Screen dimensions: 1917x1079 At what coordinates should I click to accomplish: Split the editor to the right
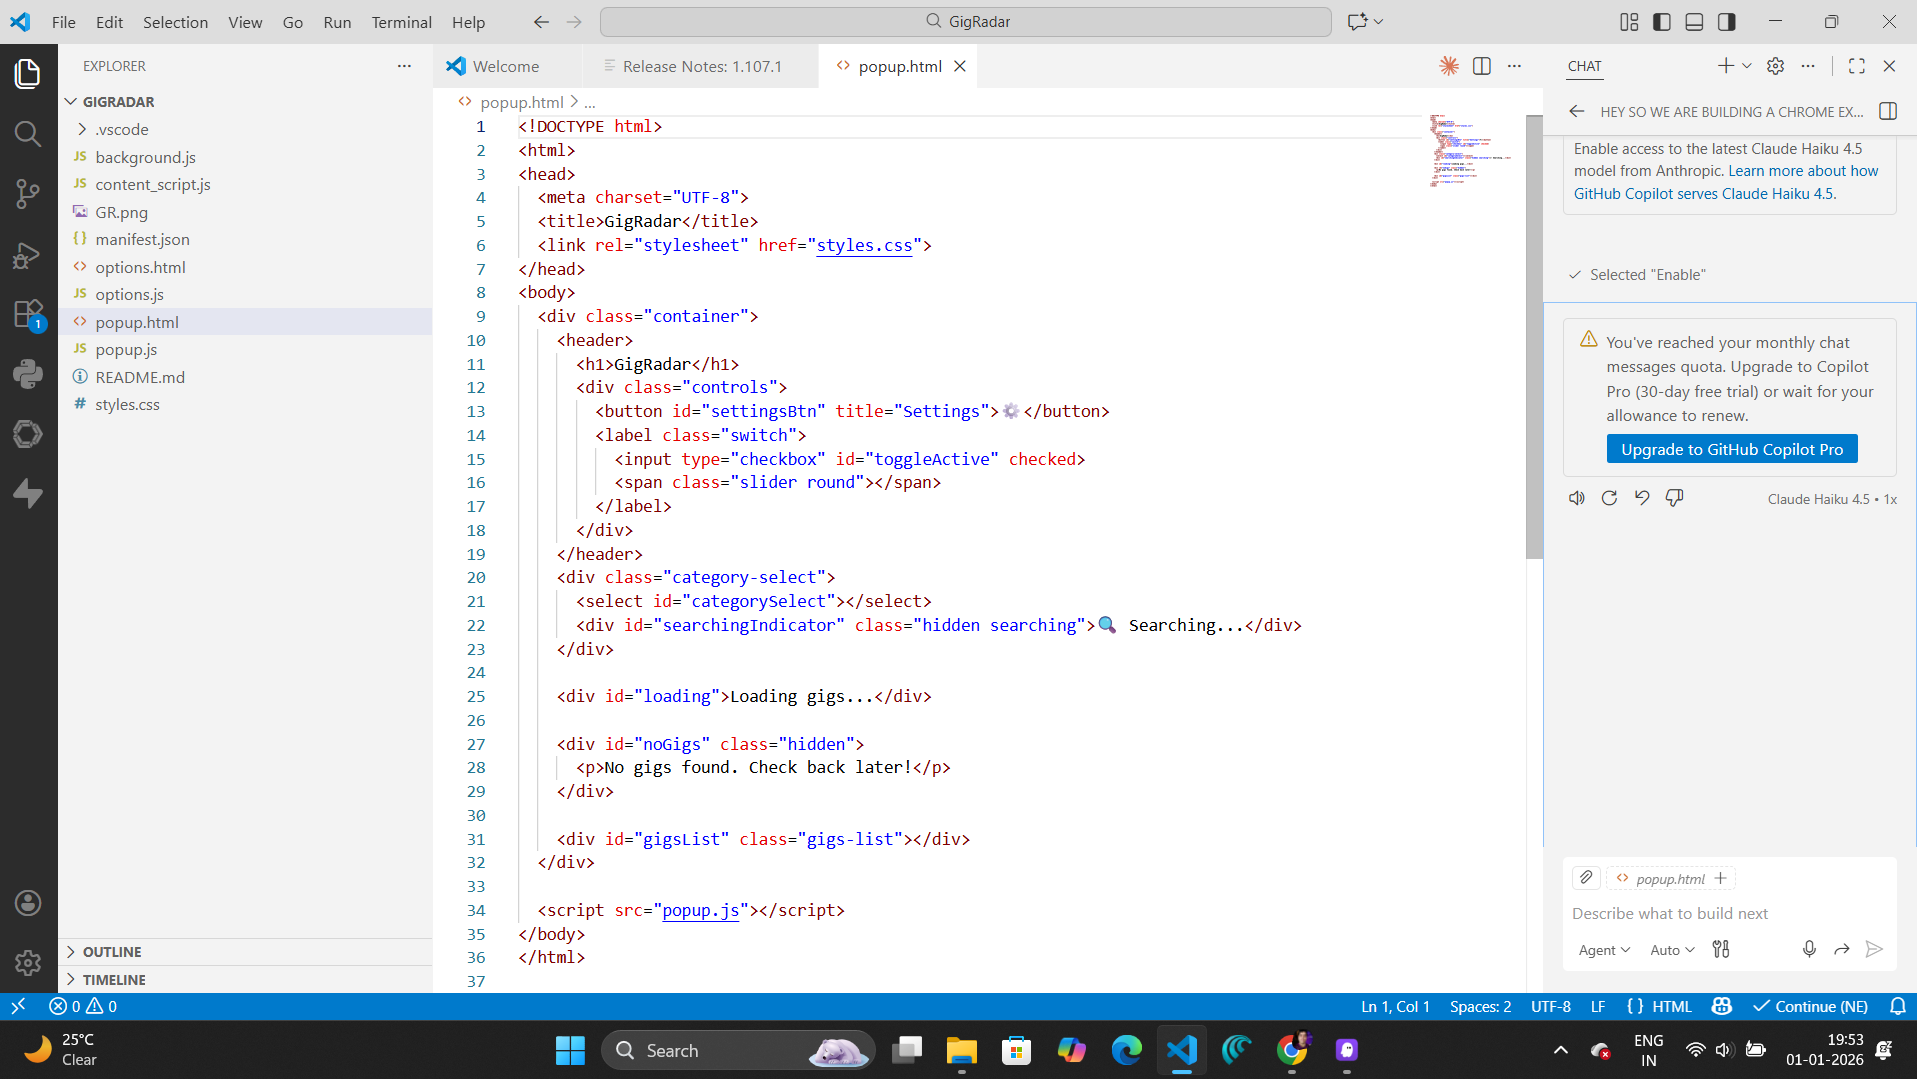[1482, 66]
